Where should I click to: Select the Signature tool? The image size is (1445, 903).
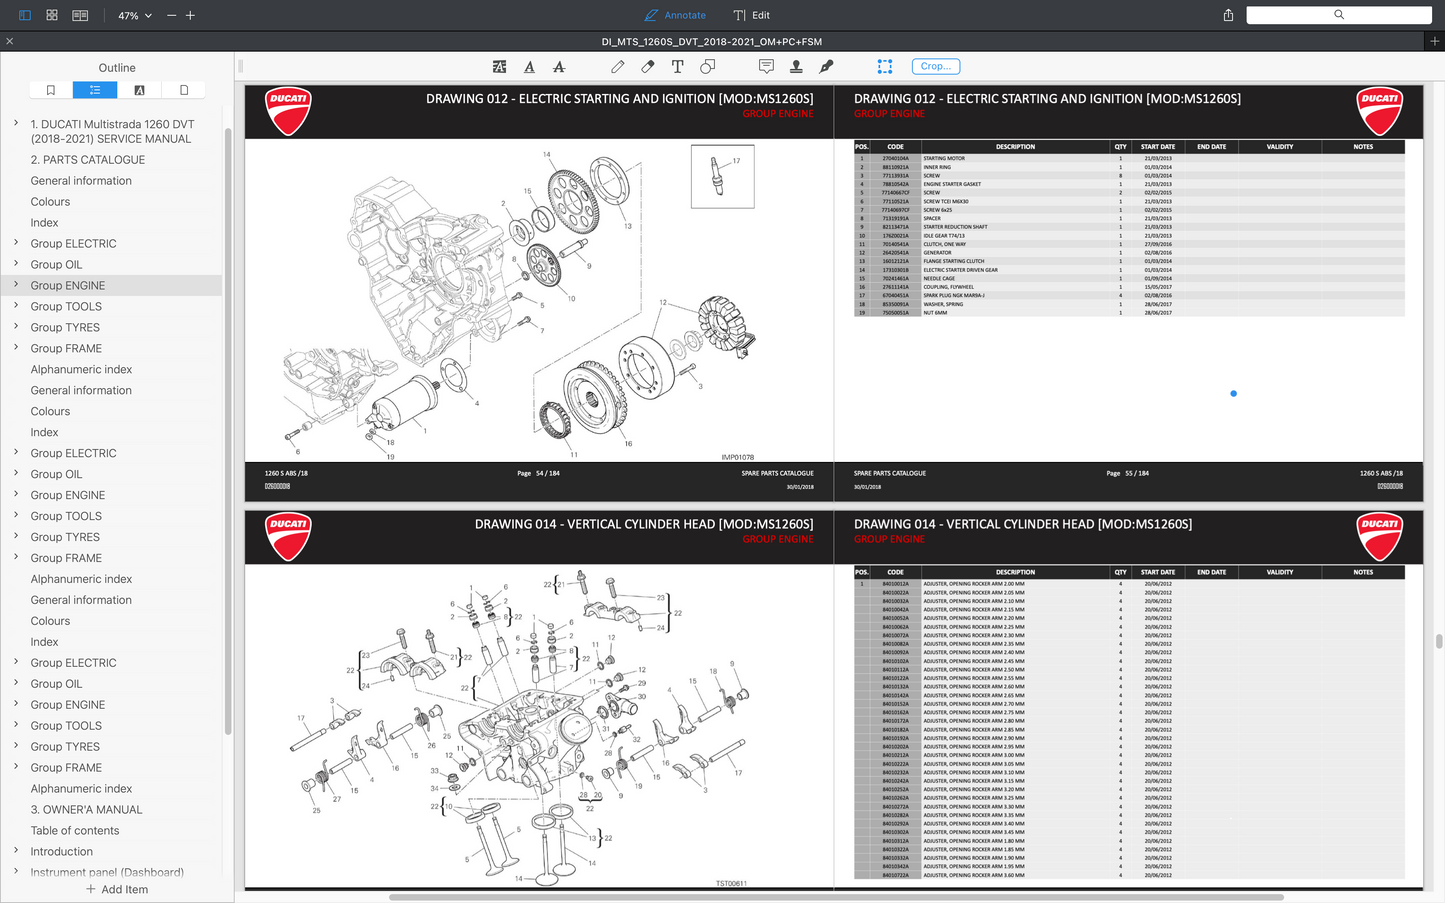pyautogui.click(x=827, y=66)
